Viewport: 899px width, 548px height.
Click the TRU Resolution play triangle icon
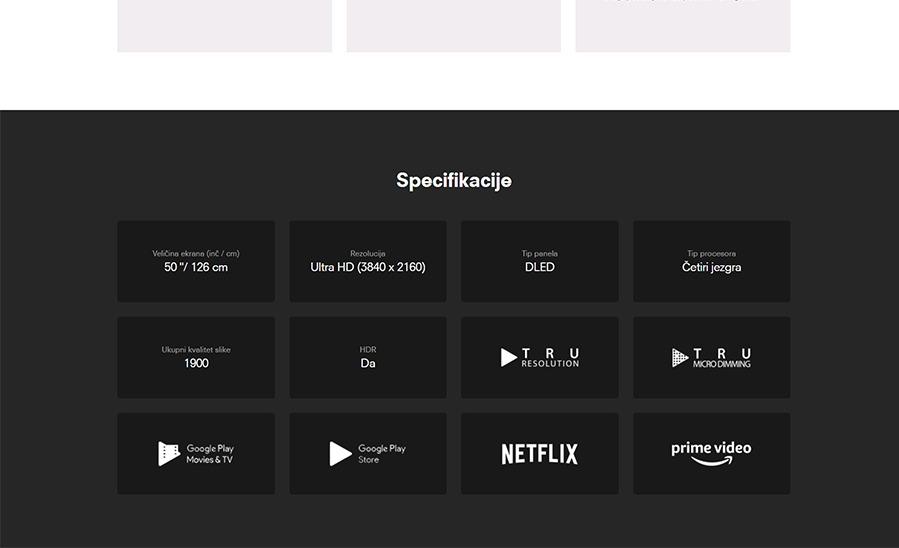click(x=509, y=358)
